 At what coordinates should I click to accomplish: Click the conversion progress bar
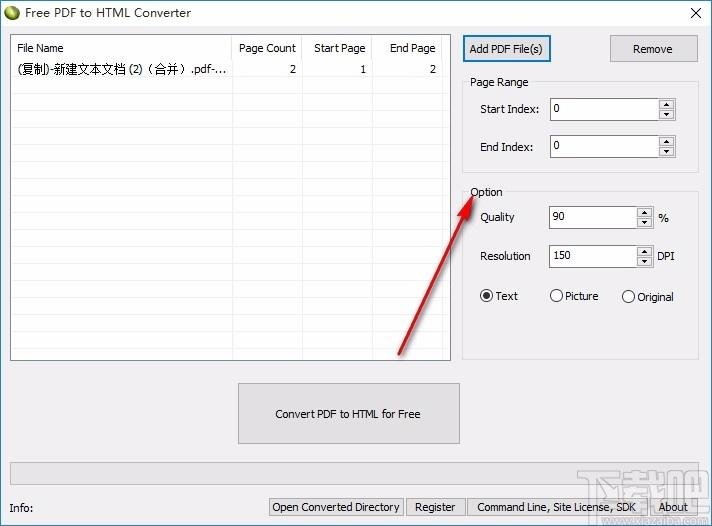[354, 473]
